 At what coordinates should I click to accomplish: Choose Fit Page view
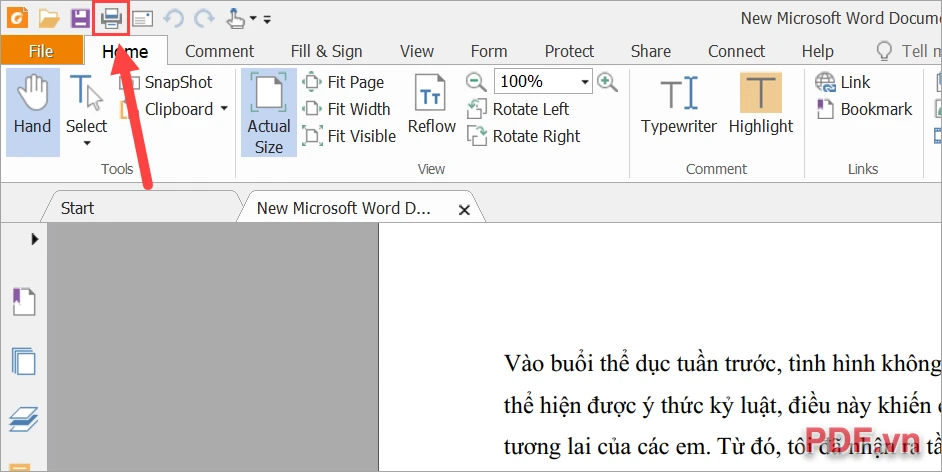(343, 82)
